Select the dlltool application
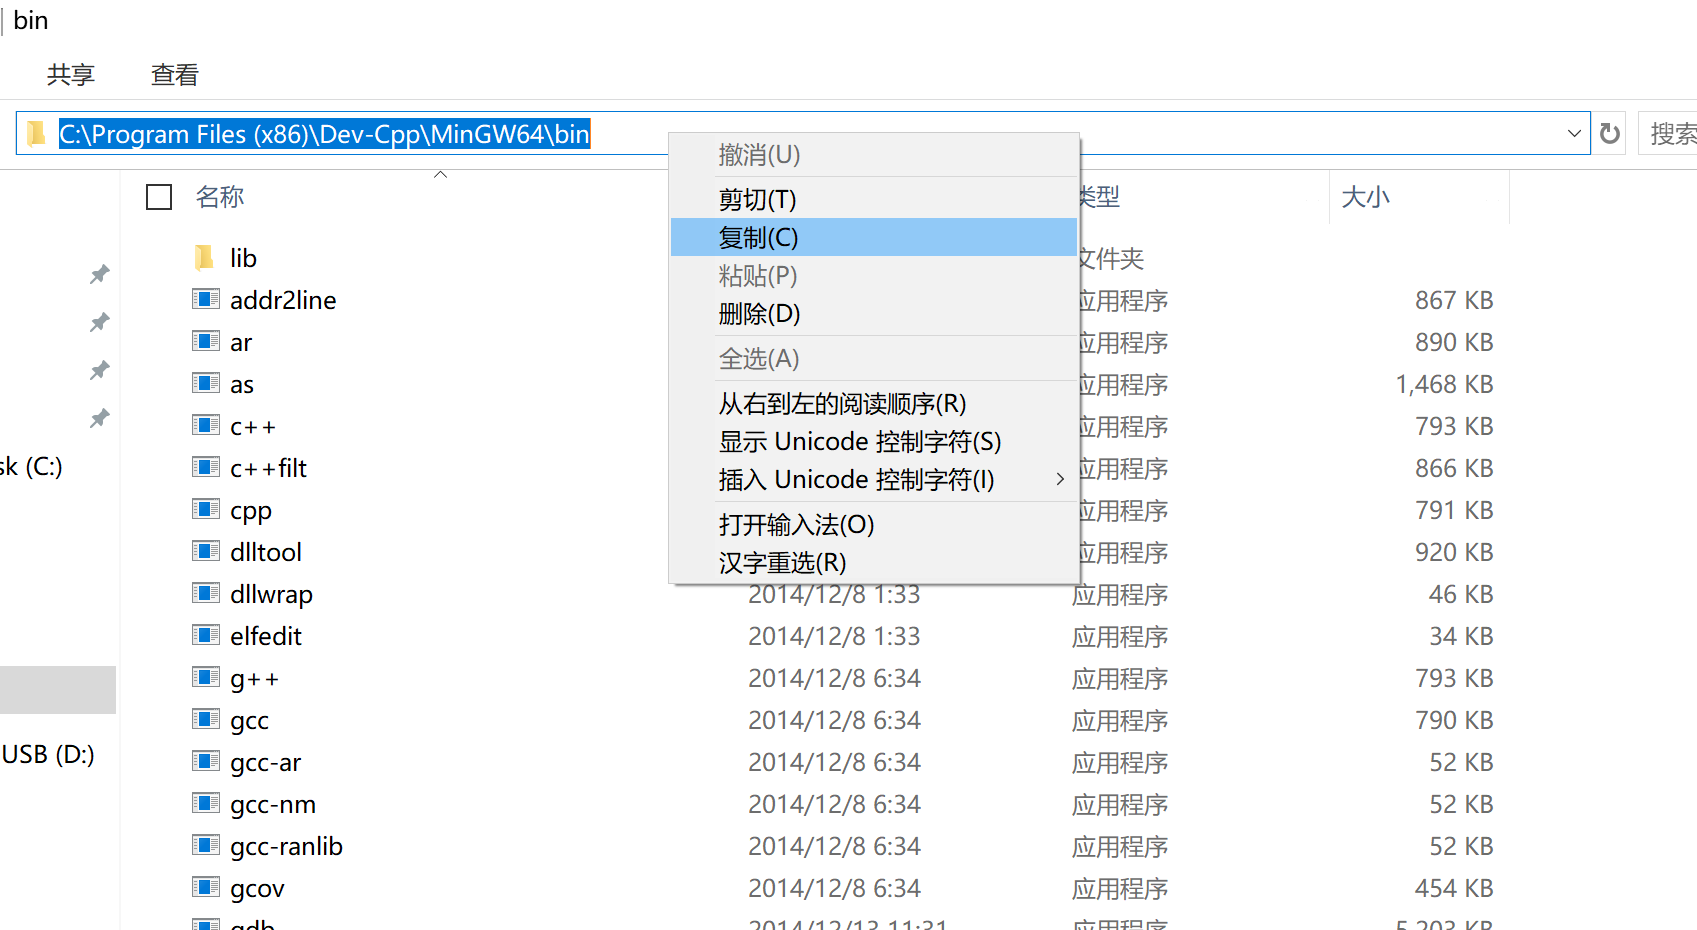Viewport: 1697px width, 930px height. tap(265, 551)
